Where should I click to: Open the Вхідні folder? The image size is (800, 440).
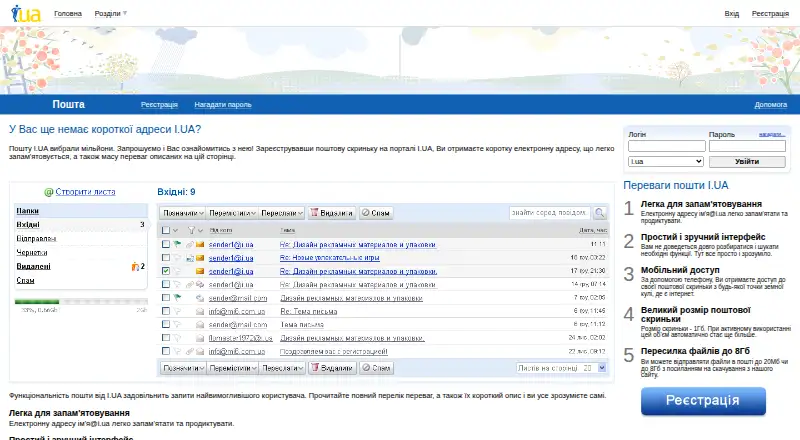[28, 225]
